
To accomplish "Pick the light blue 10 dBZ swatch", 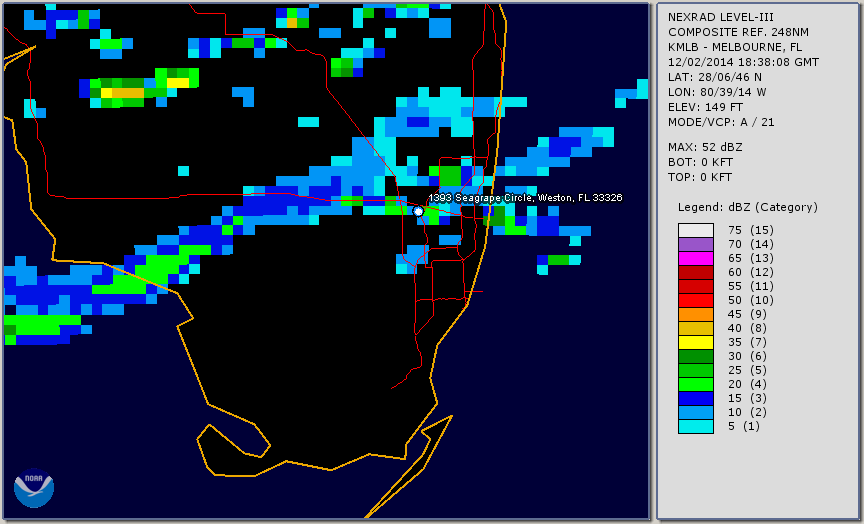I will coord(696,413).
